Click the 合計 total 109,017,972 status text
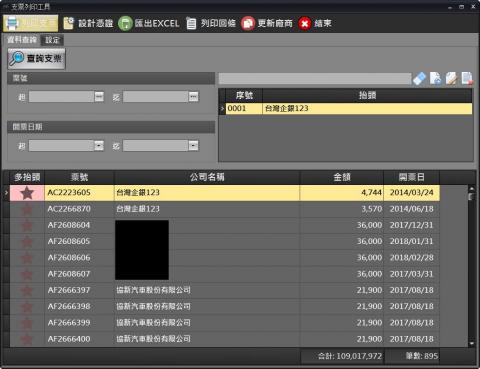Image resolution: width=480 pixels, height=369 pixels. click(x=350, y=356)
